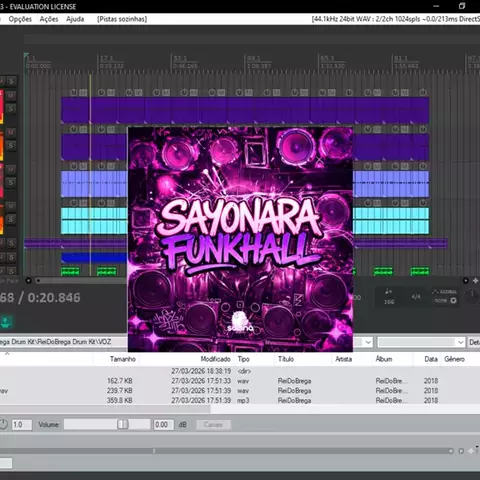Solo the track with the thin full-length purple clip
The image size is (480, 480).
(11, 243)
